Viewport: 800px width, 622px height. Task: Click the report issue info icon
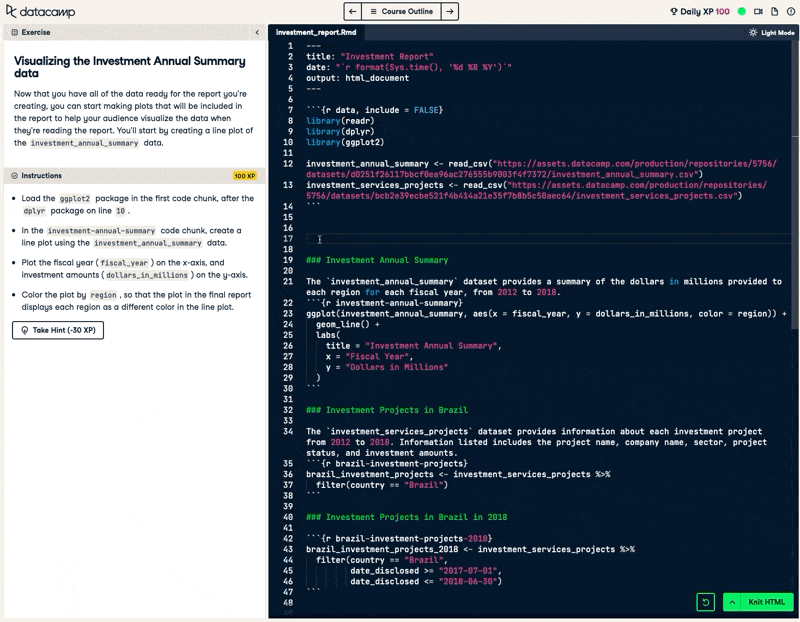(x=791, y=11)
